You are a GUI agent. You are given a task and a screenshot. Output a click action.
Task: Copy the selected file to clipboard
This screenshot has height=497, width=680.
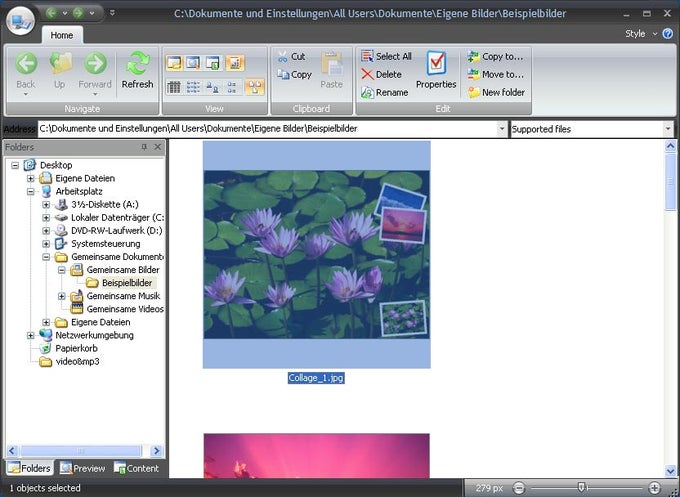(x=294, y=75)
